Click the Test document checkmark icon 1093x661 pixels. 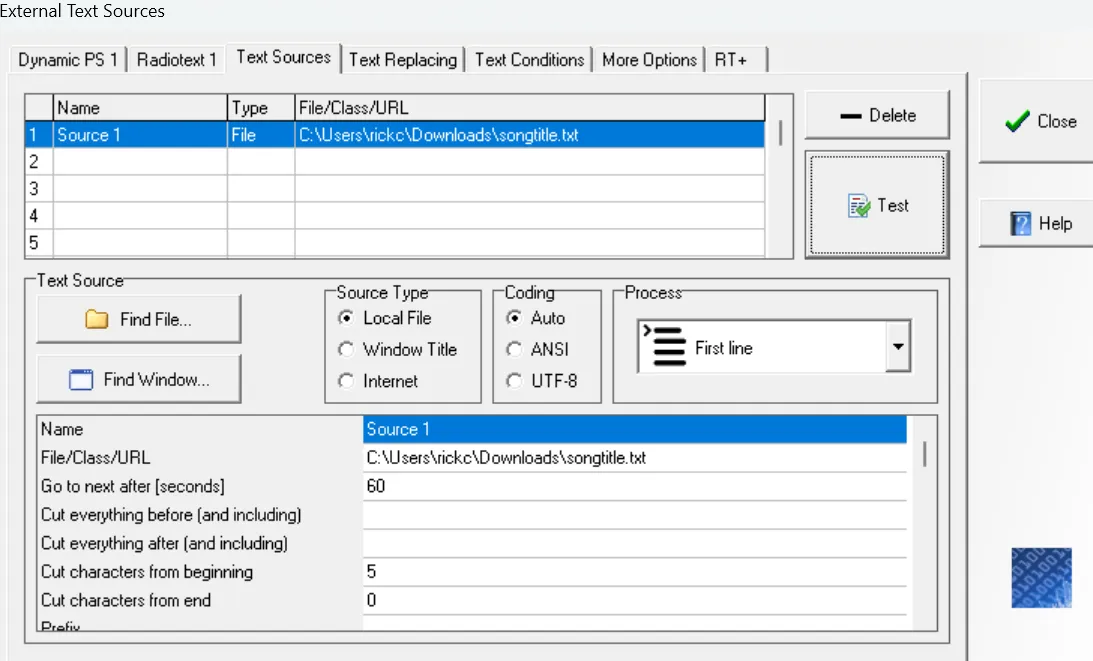point(858,206)
